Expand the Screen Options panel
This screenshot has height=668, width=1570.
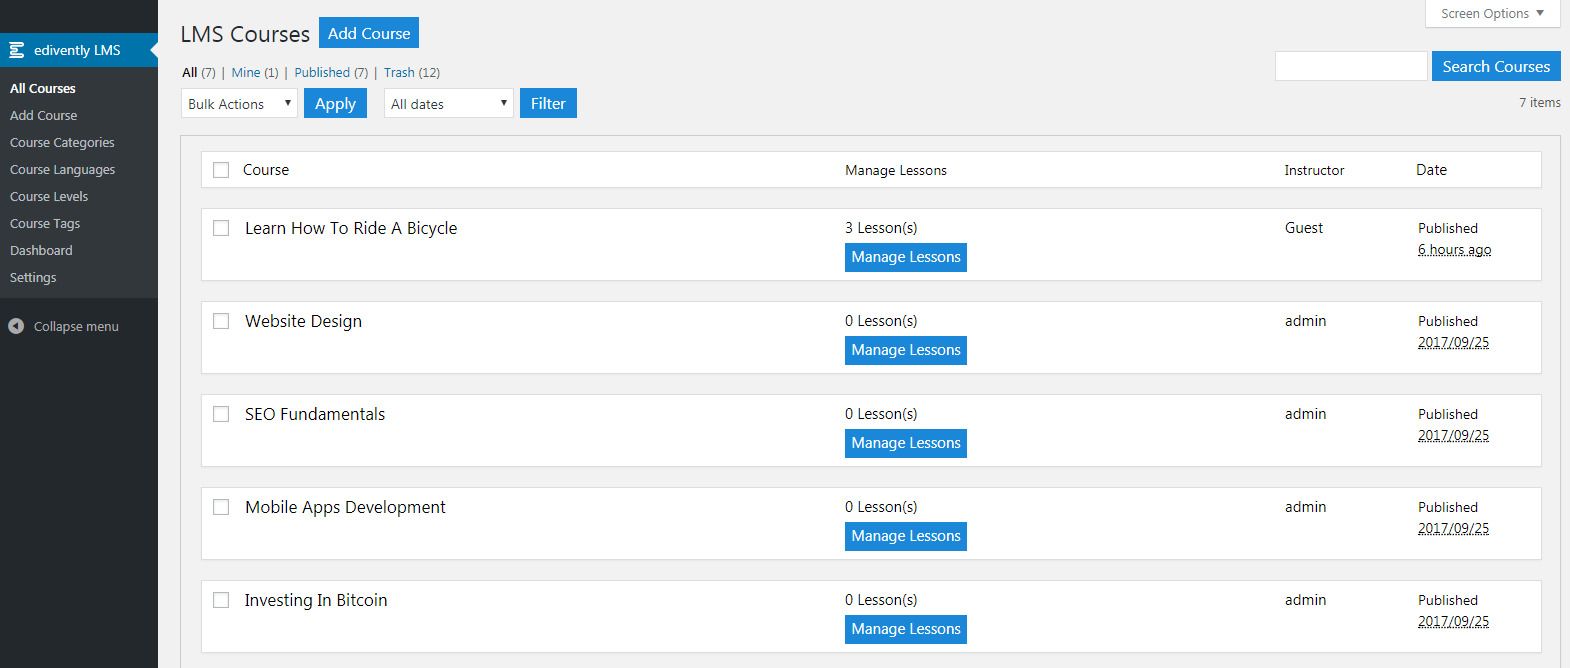(x=1492, y=14)
